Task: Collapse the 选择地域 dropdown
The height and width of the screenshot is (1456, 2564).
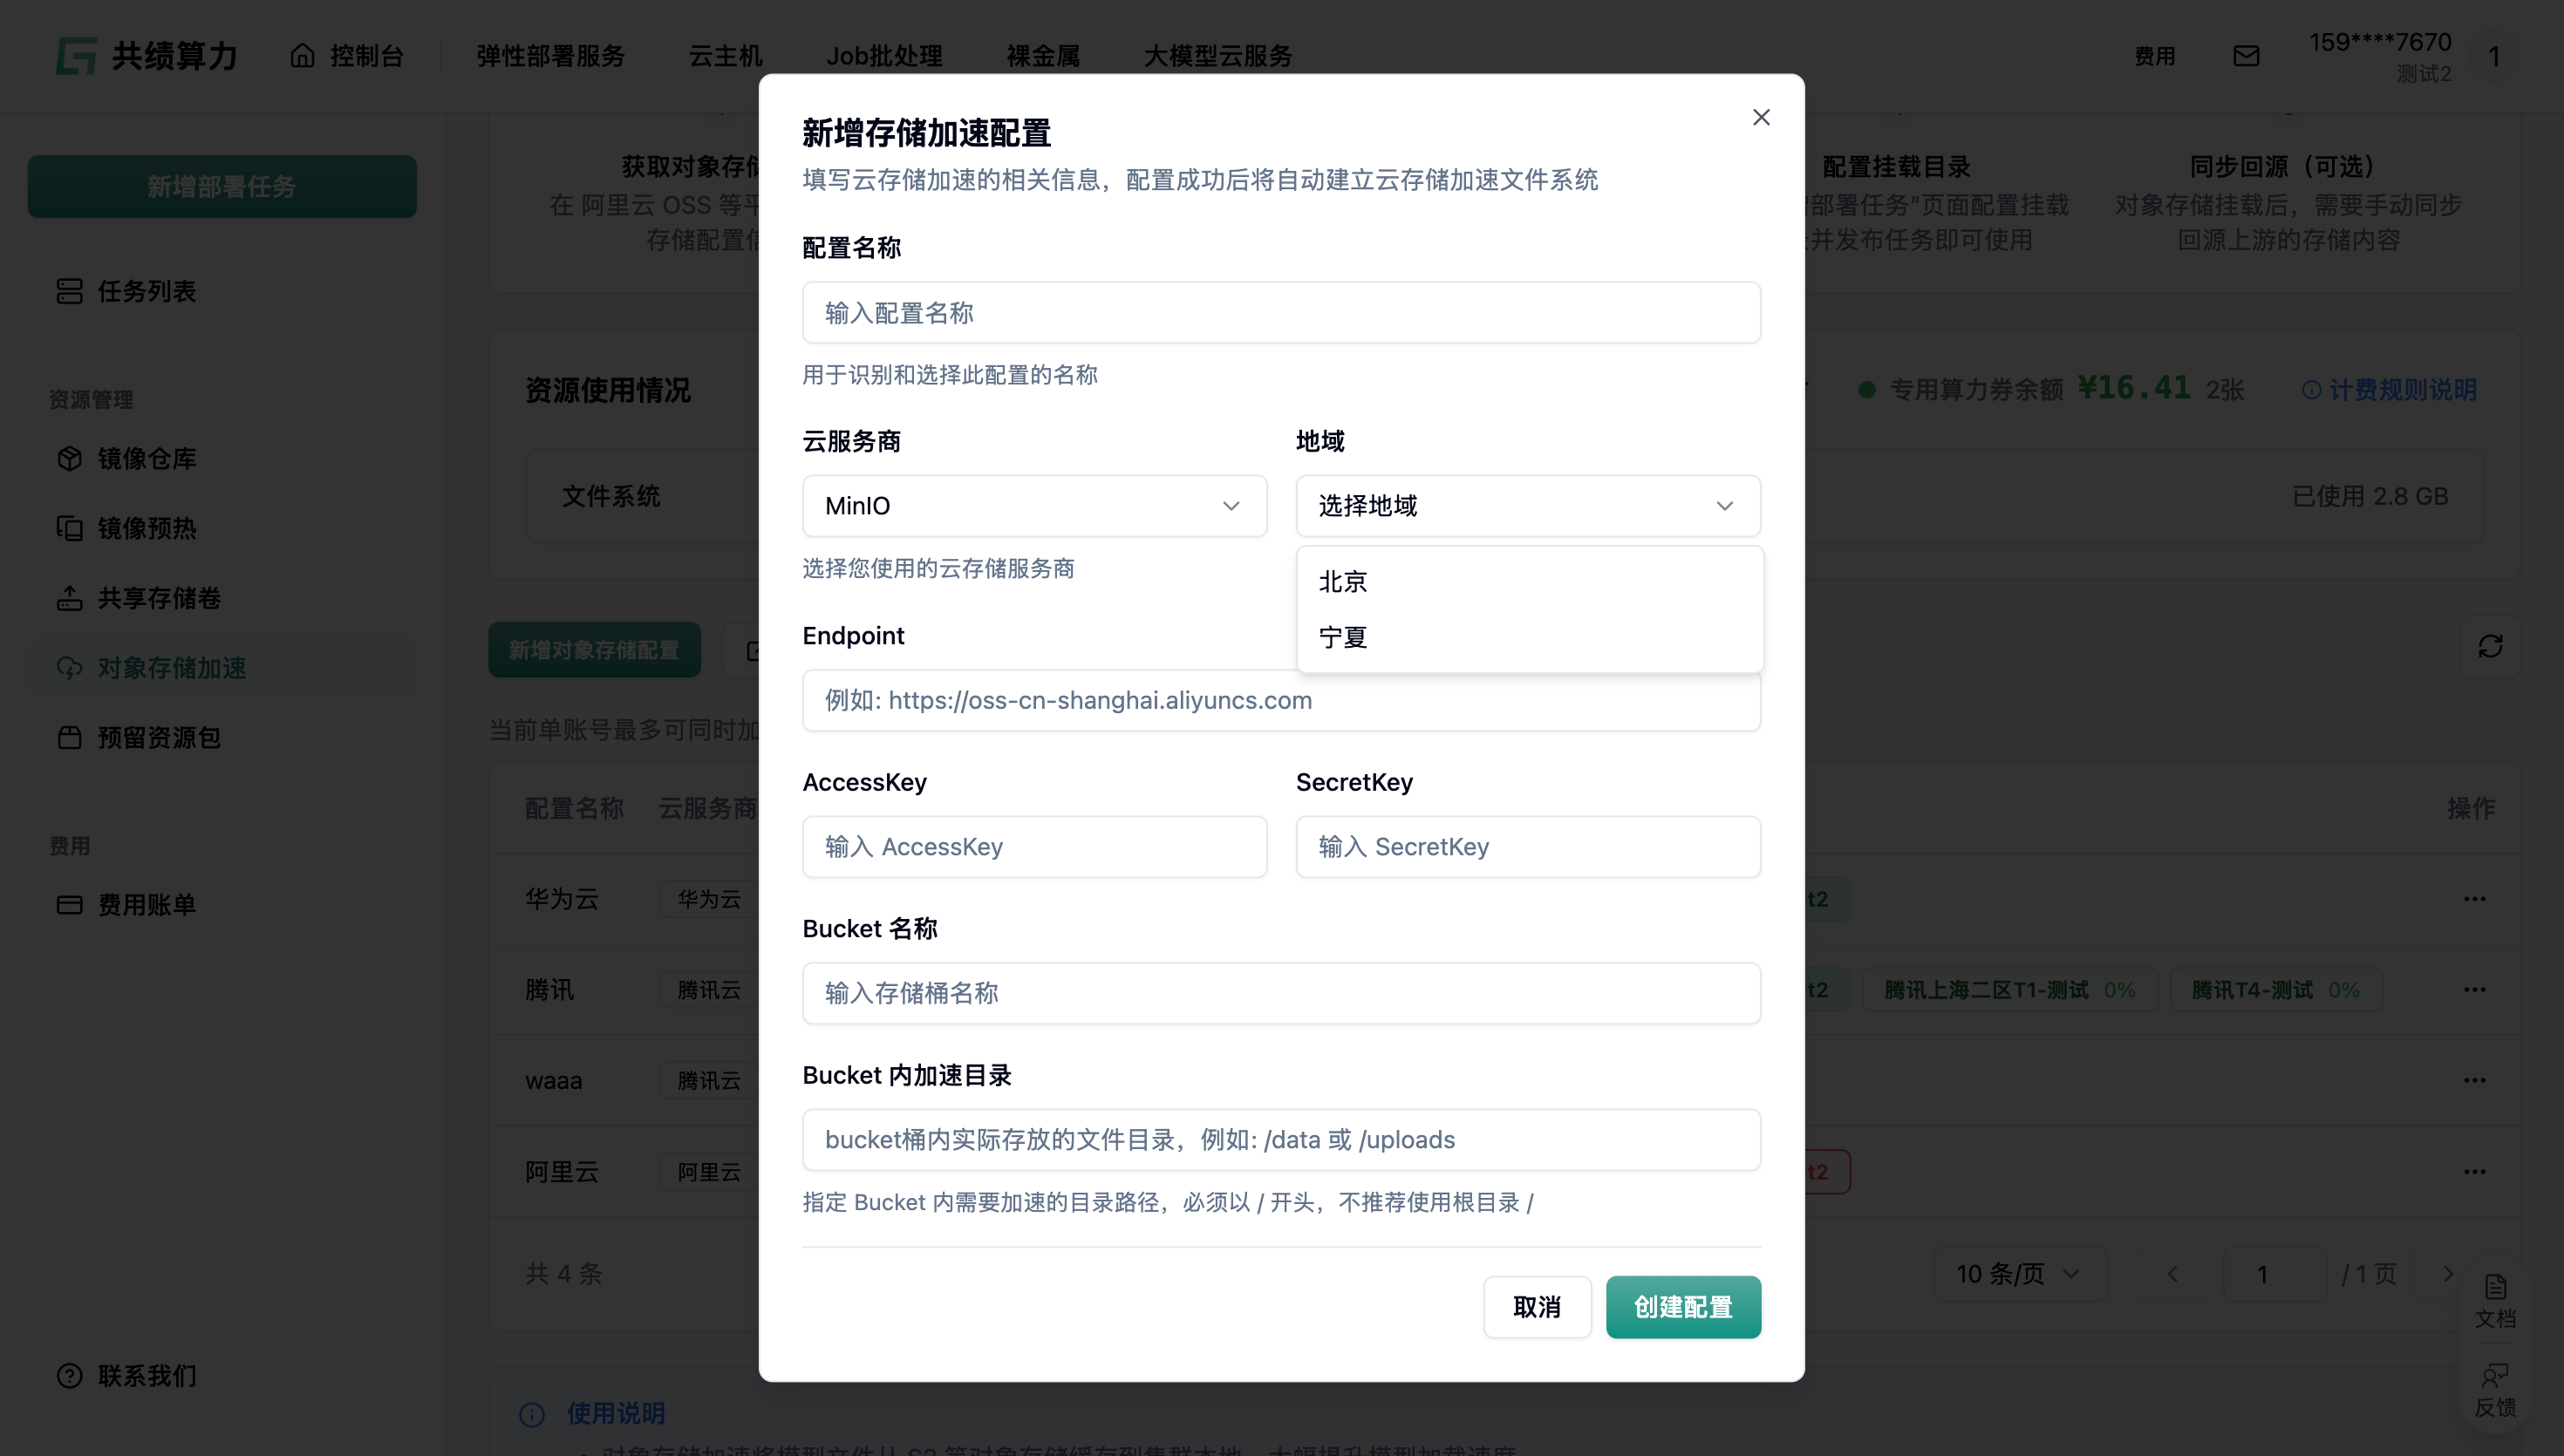Action: point(1528,506)
